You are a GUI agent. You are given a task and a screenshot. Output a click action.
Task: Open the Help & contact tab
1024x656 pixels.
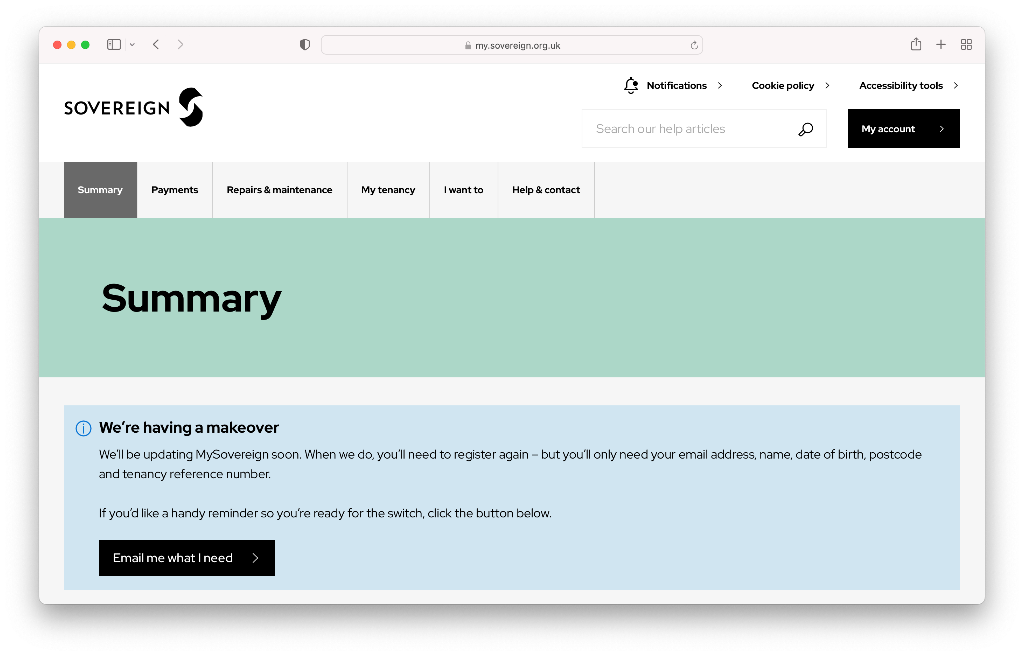[x=546, y=190]
